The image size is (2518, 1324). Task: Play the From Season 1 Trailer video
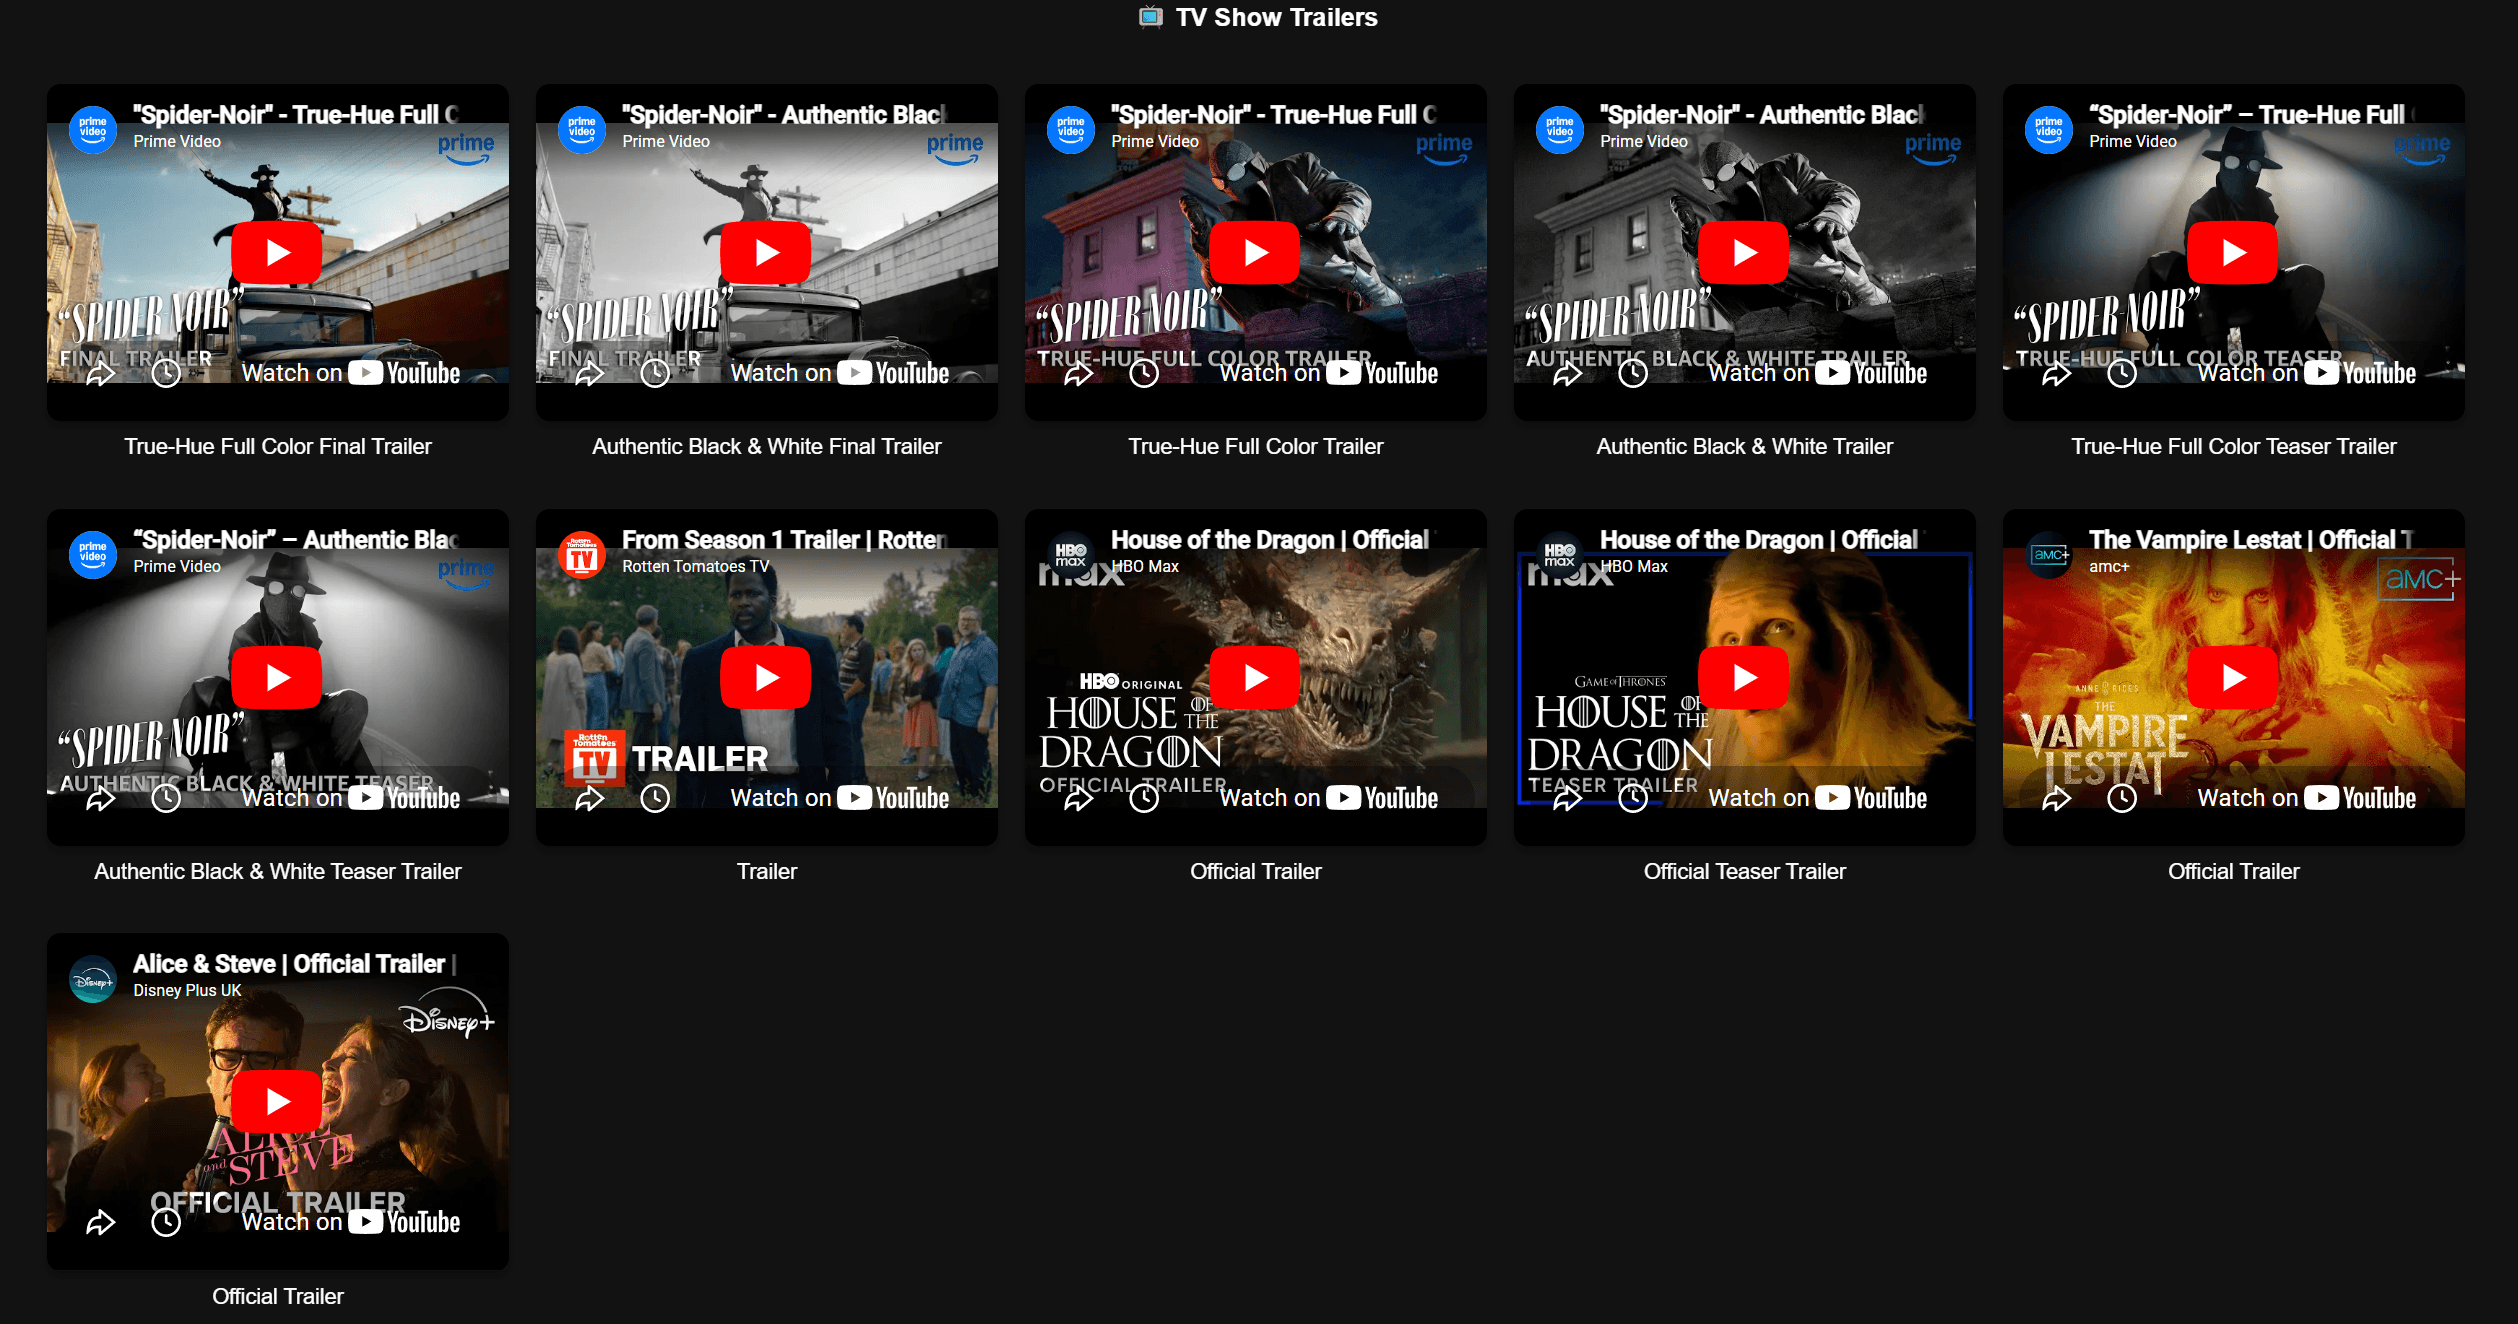click(x=766, y=678)
